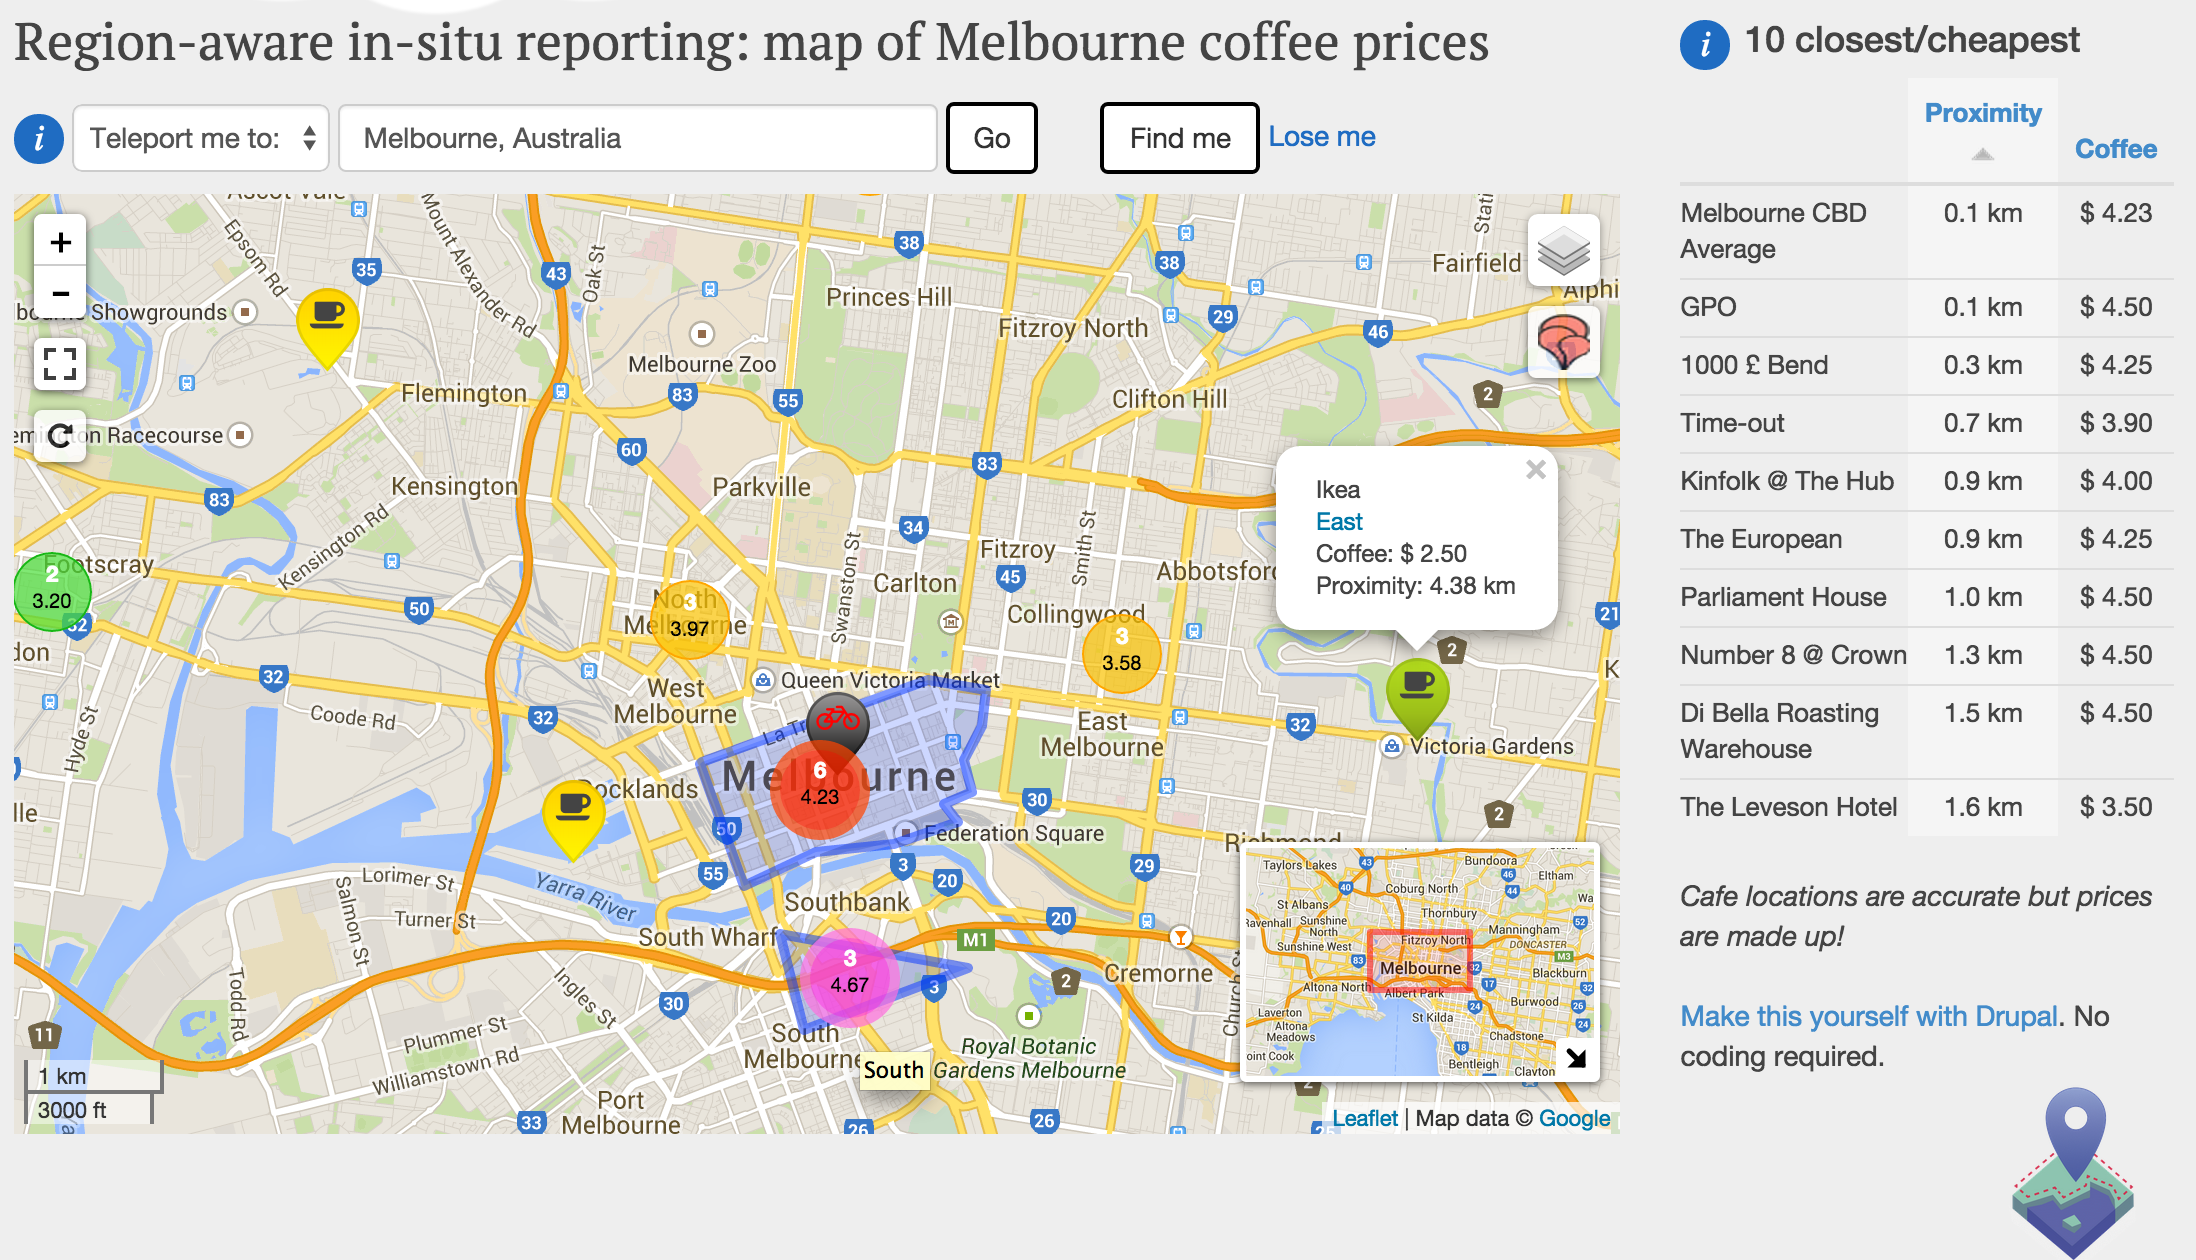This screenshot has height=1260, width=2196.
Task: Click info icon next to 10 closest/cheapest
Action: tap(1705, 44)
